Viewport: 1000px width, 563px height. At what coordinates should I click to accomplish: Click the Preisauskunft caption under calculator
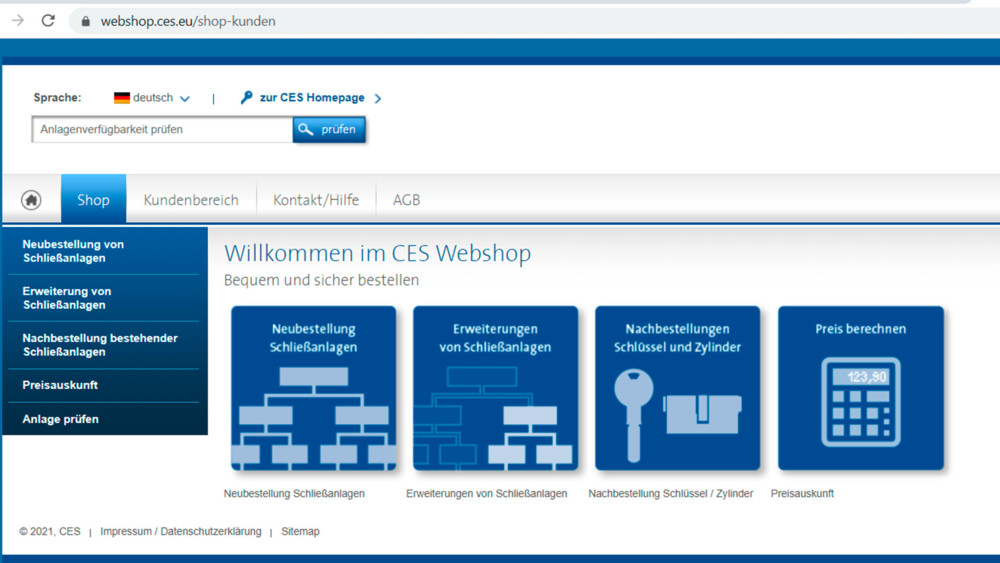pyautogui.click(x=802, y=494)
